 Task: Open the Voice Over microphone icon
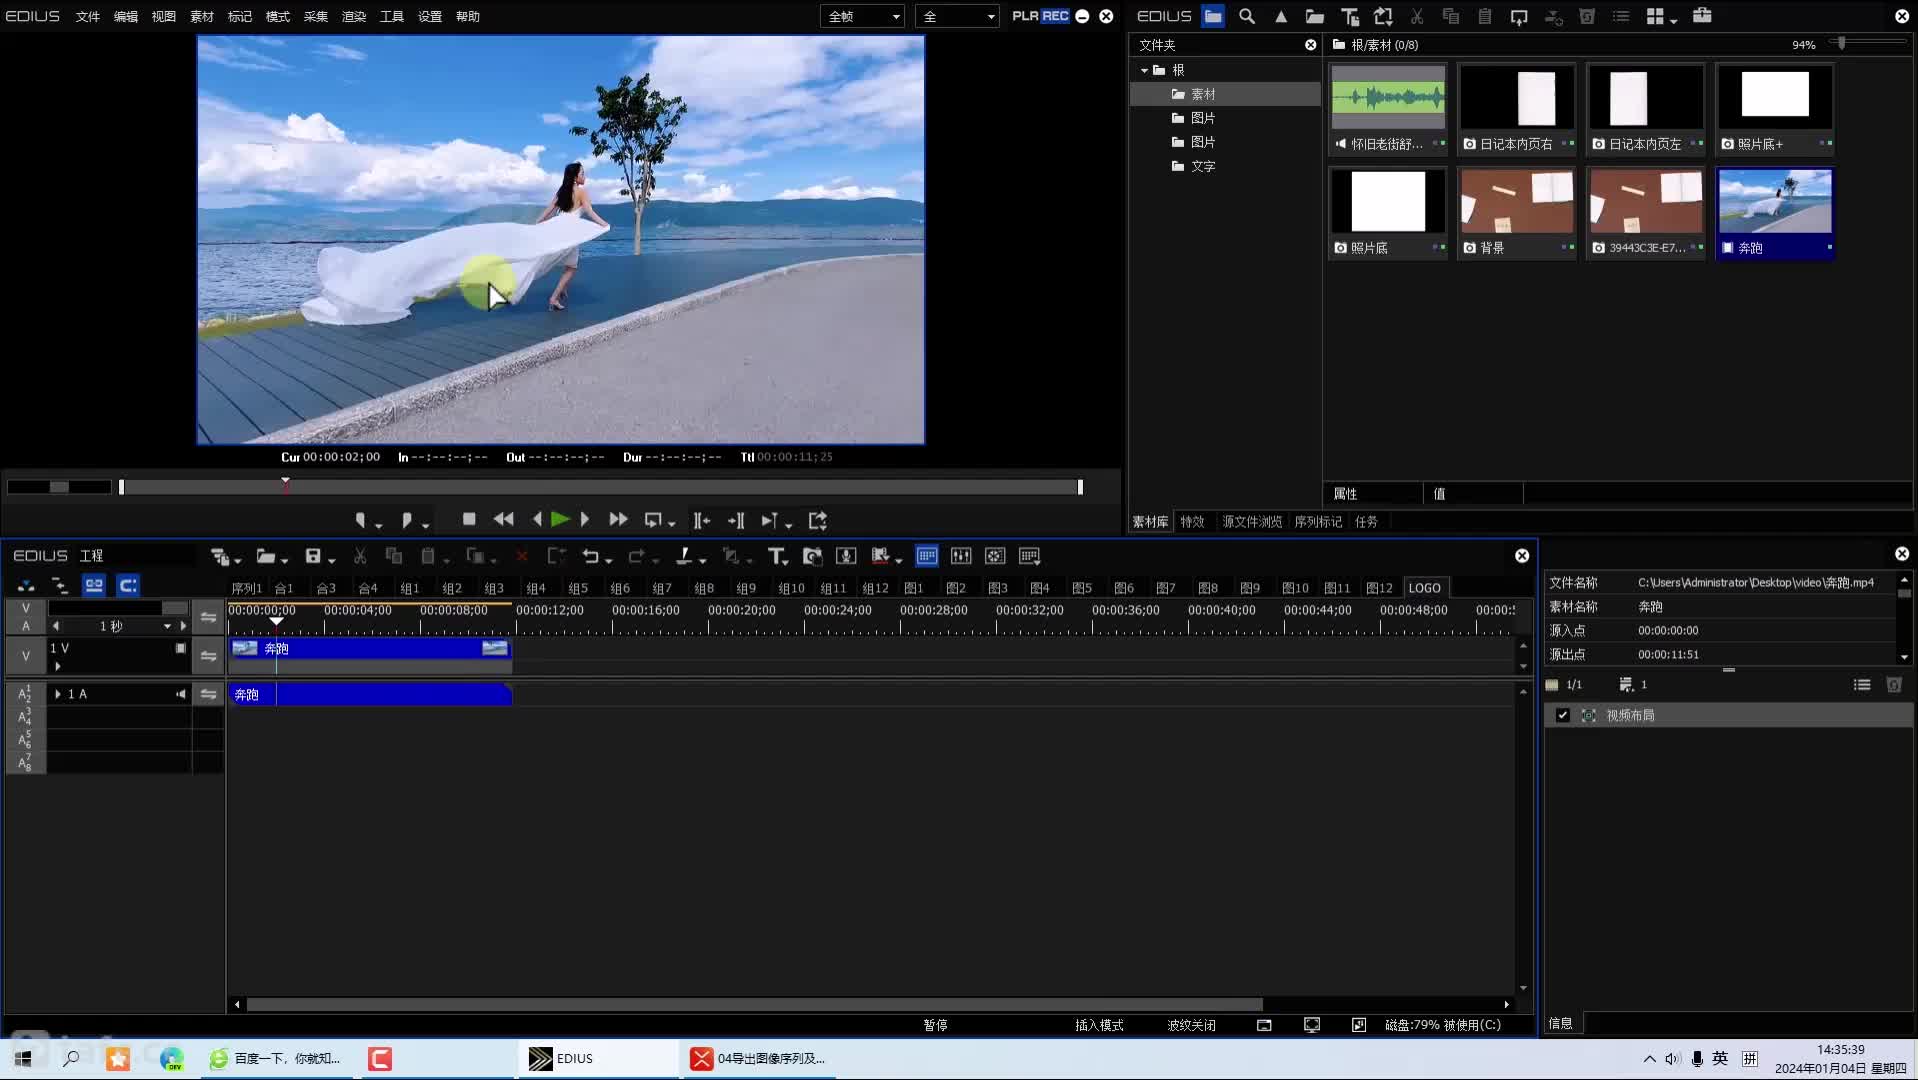pos(846,556)
